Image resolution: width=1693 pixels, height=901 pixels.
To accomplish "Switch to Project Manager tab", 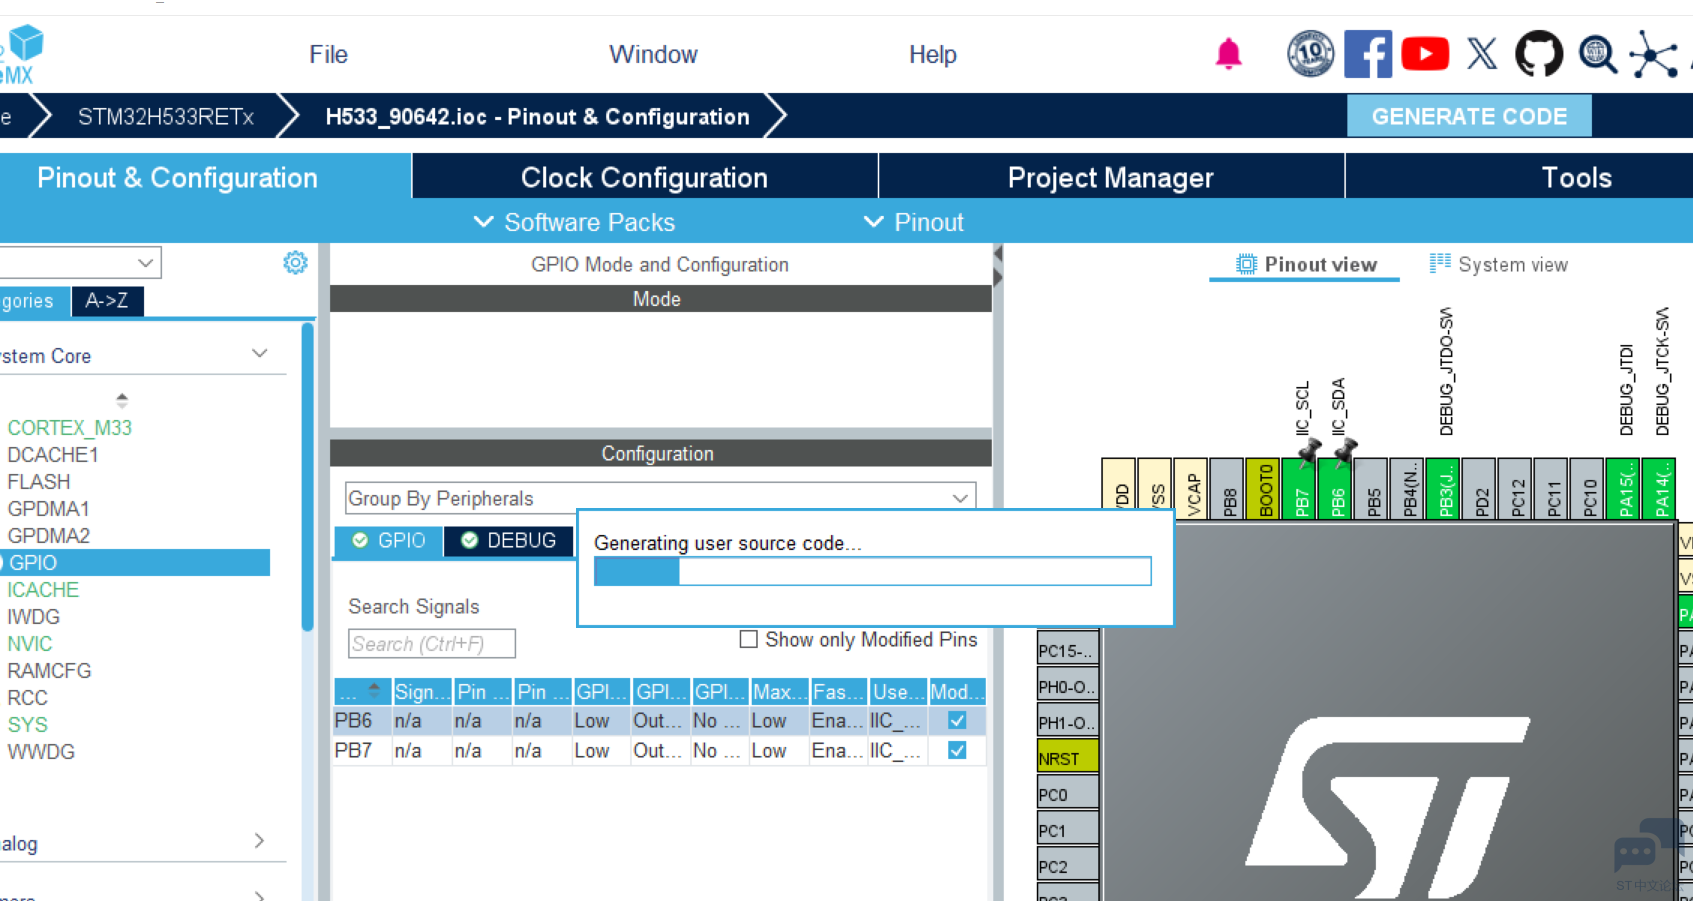I will [x=1110, y=177].
